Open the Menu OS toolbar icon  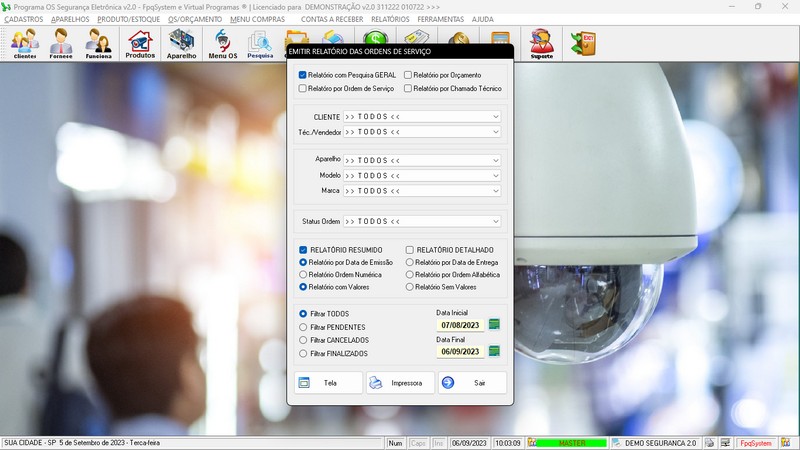[222, 44]
